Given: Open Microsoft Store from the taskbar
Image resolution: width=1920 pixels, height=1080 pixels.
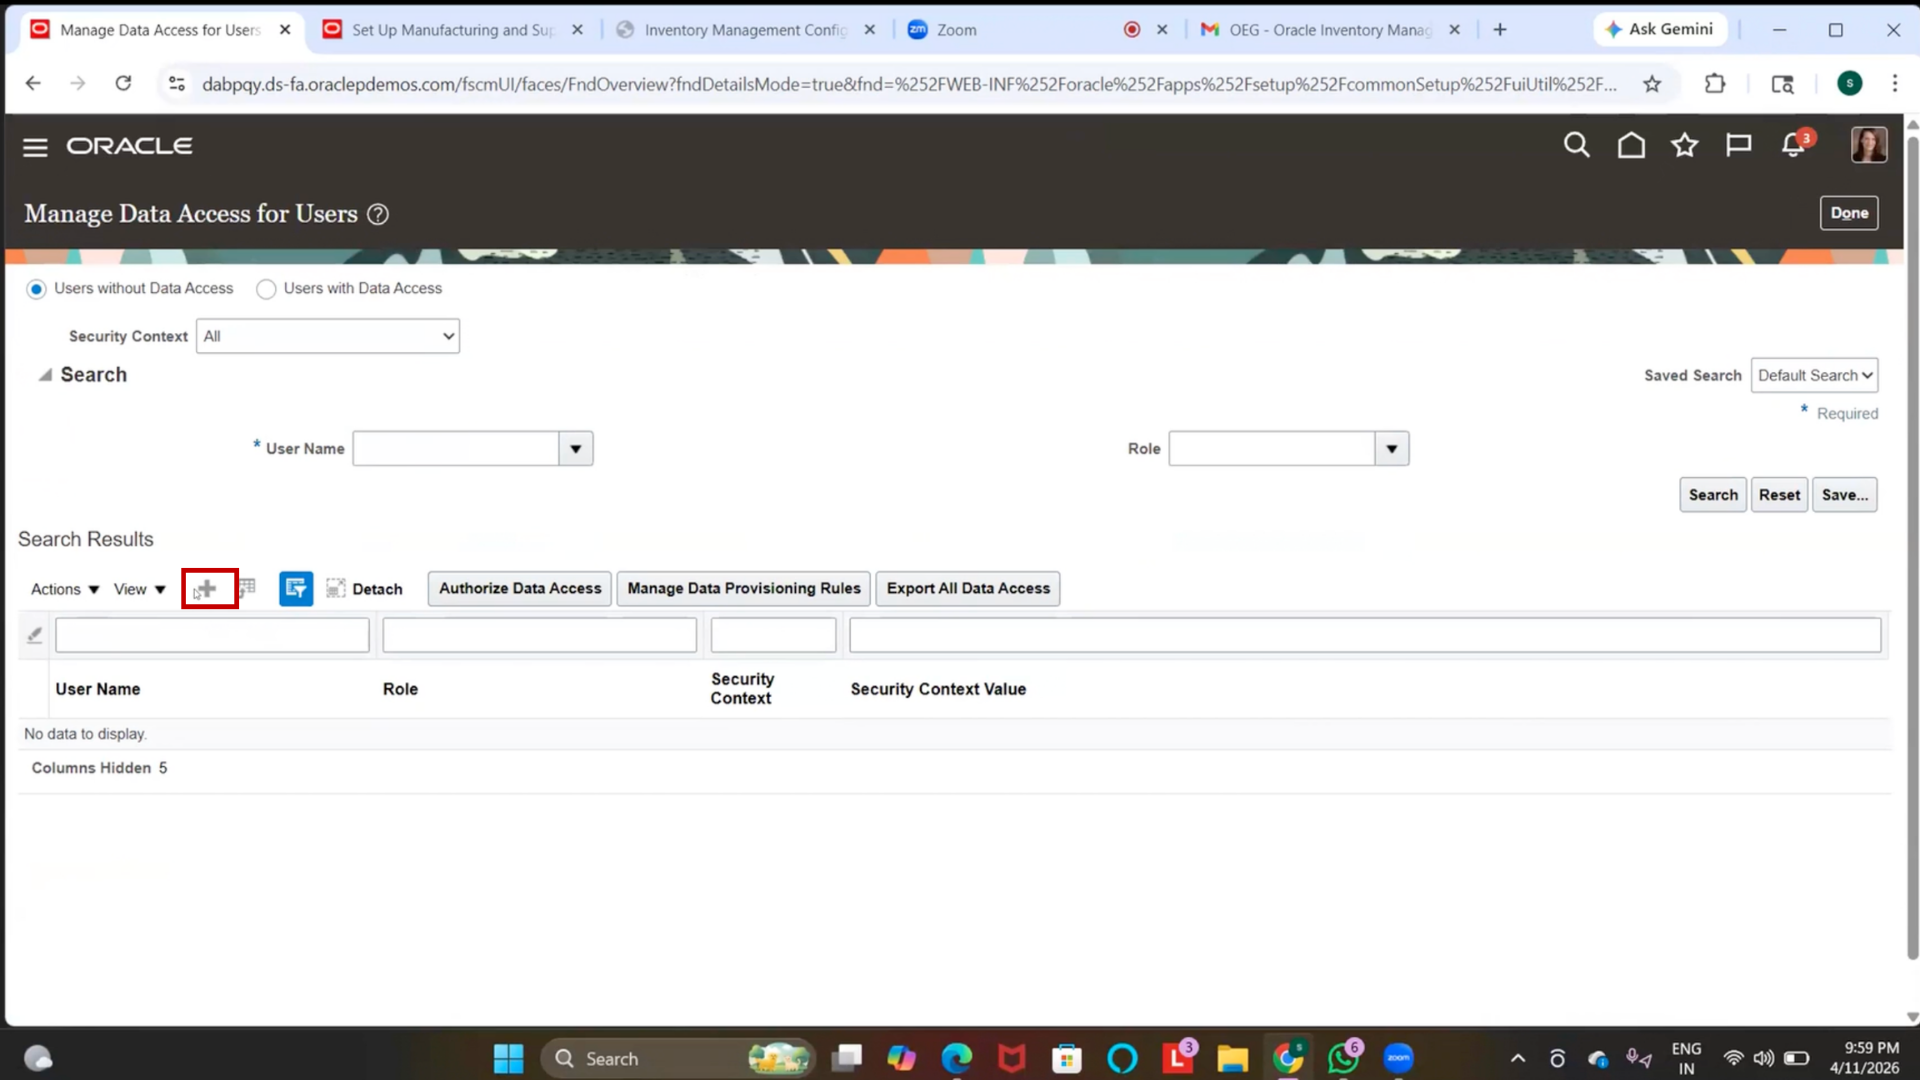Looking at the screenshot, I should pos(1067,1058).
